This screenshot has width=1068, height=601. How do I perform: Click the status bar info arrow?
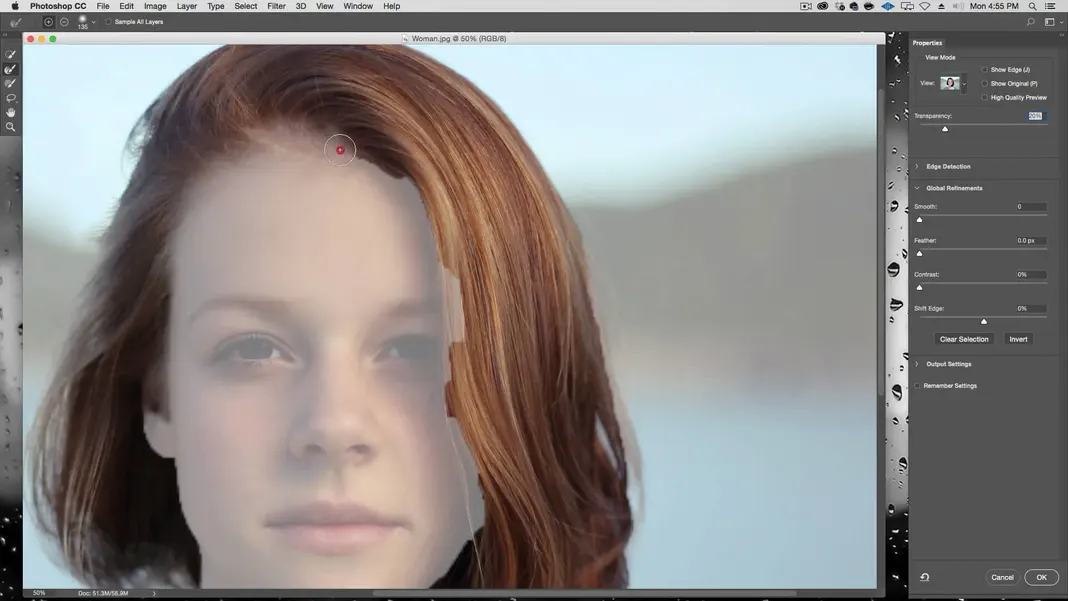pos(154,594)
